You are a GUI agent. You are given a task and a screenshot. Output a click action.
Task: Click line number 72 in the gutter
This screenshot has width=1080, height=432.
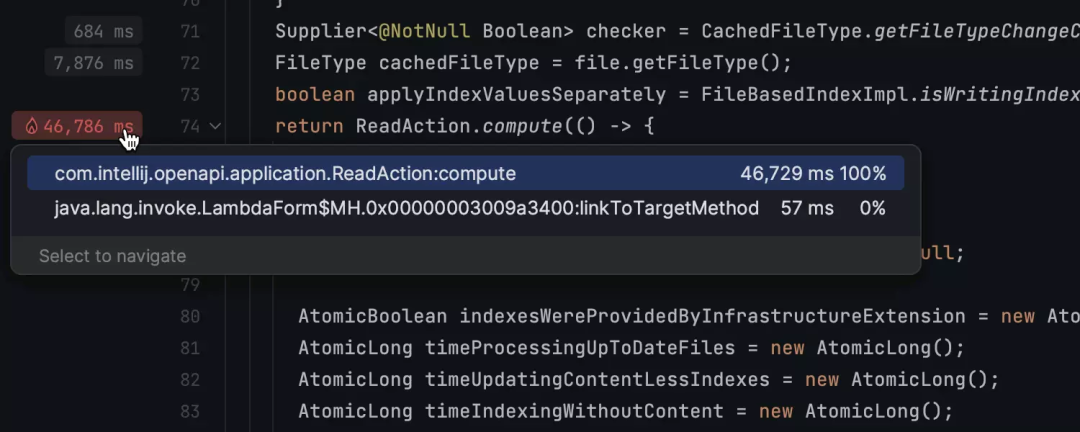pos(190,64)
